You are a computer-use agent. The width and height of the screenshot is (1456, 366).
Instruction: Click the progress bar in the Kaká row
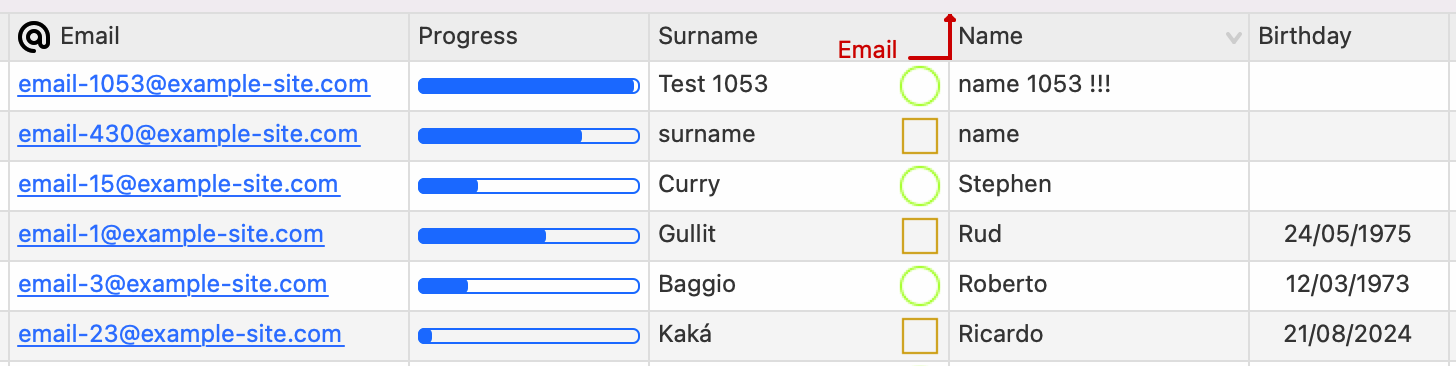pyautogui.click(x=529, y=336)
